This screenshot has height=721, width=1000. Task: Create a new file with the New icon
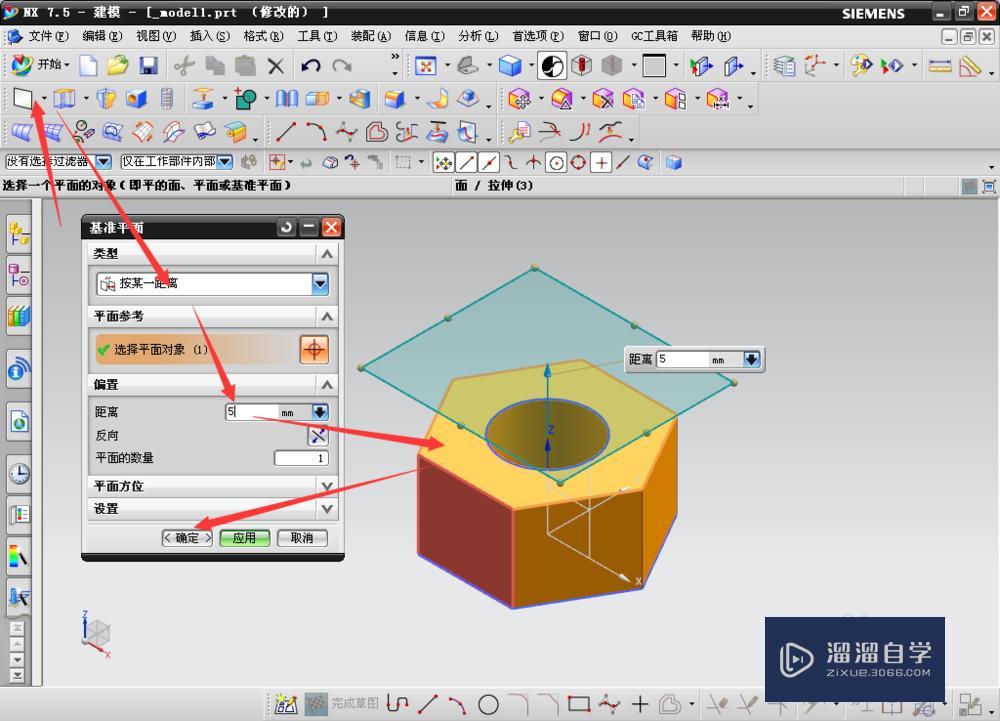pos(88,65)
